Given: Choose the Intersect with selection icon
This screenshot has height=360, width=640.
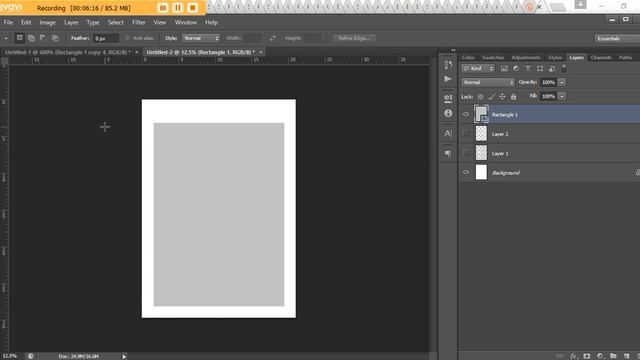Looking at the screenshot, I should (x=55, y=38).
